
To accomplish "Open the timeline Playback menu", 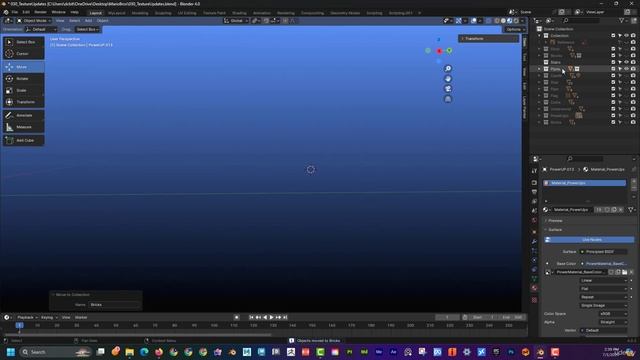I will click(27, 317).
